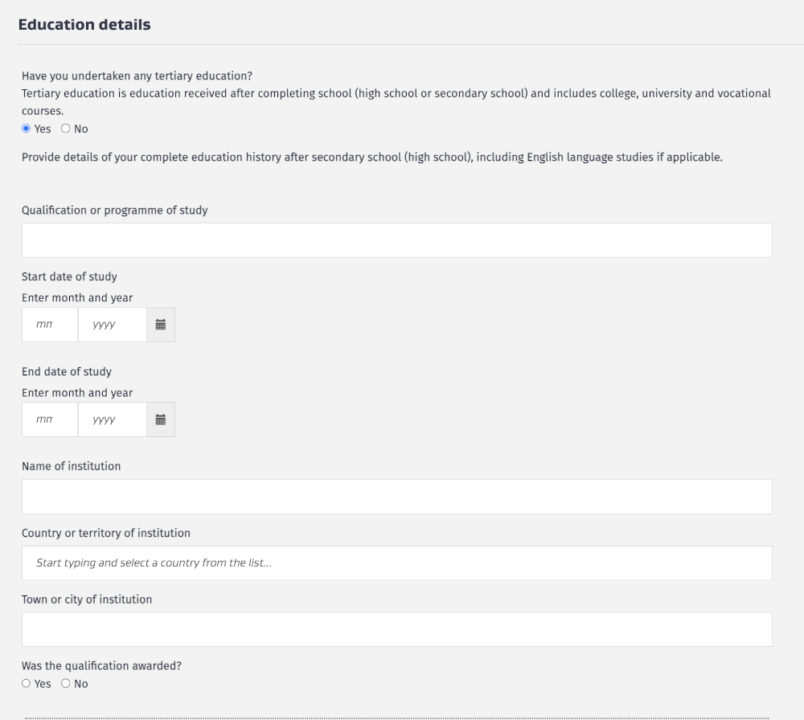Focus the Name of institution field
The height and width of the screenshot is (720, 804).
pos(396,497)
